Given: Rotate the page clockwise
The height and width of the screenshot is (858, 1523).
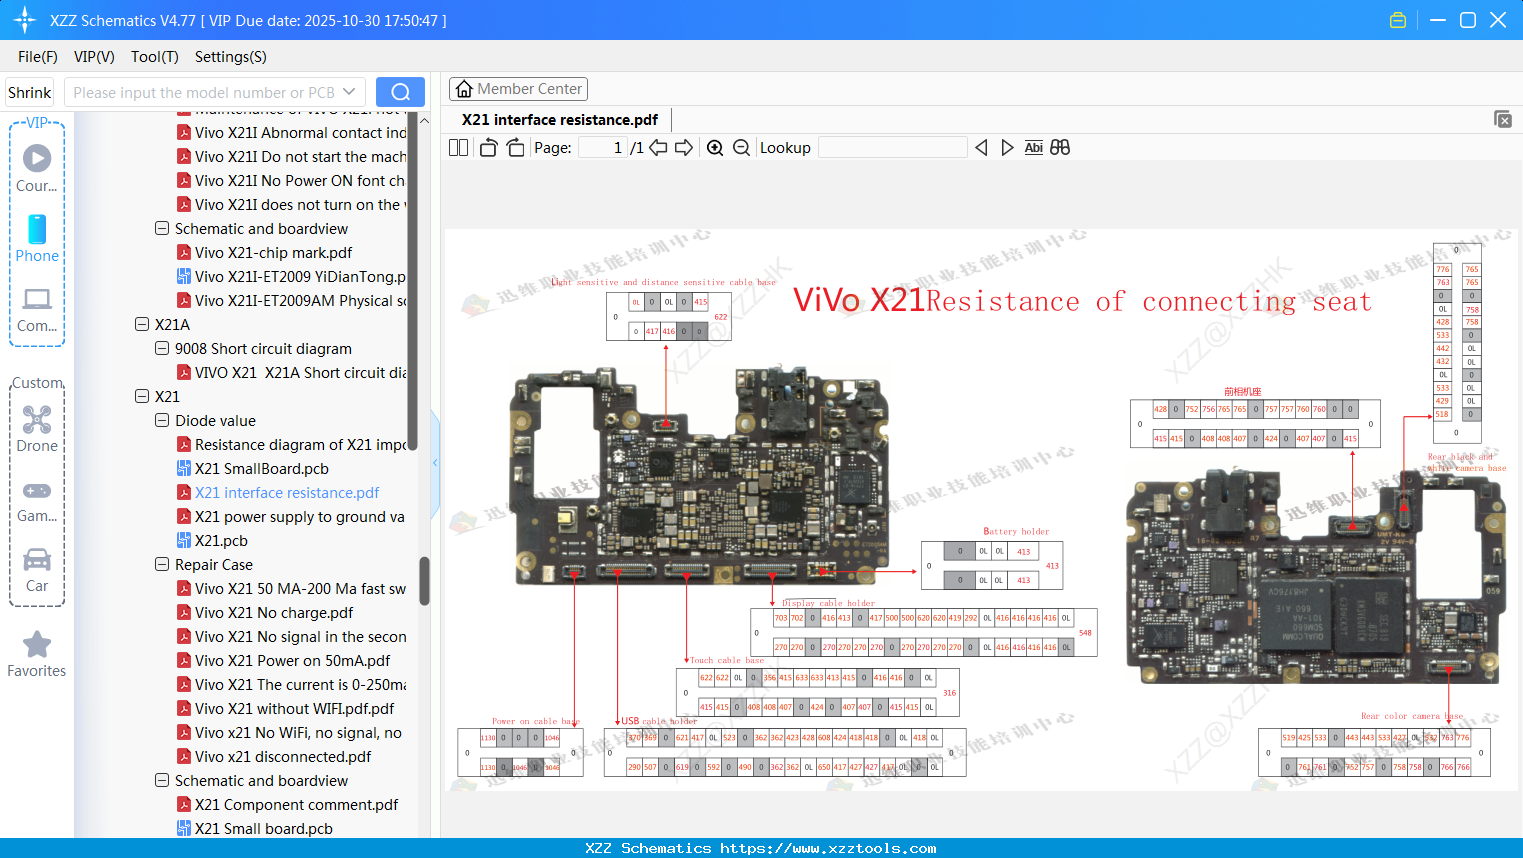Looking at the screenshot, I should (x=514, y=147).
